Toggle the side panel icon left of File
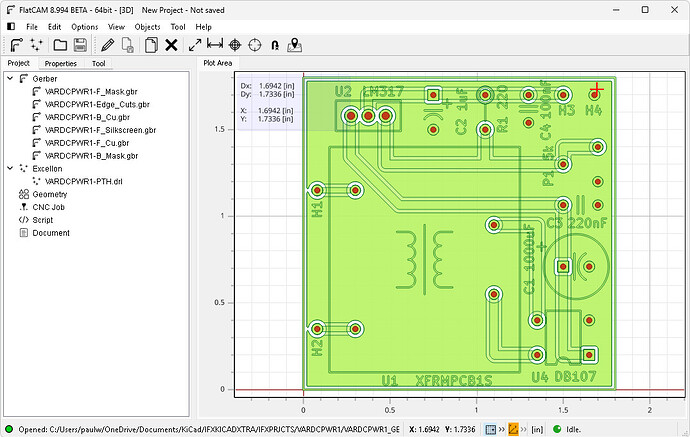The image size is (690, 437). (11, 25)
